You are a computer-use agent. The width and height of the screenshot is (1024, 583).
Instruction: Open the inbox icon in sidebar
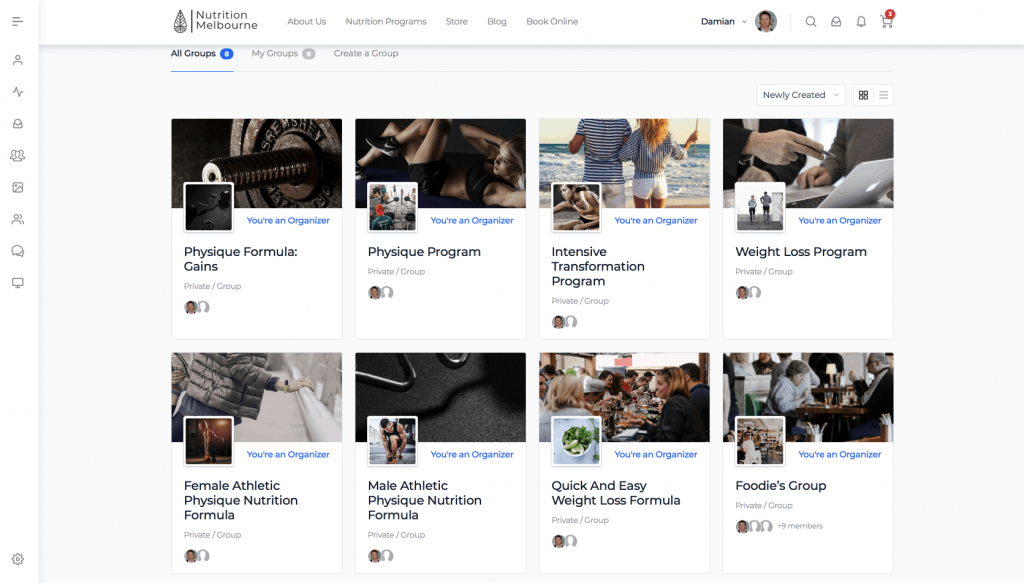(x=18, y=123)
